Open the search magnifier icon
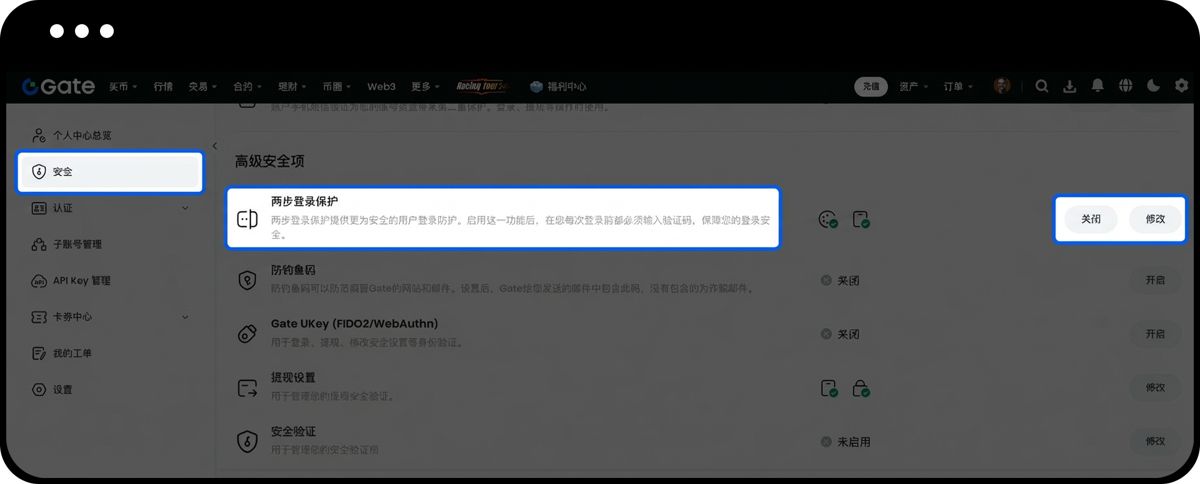 click(1041, 86)
